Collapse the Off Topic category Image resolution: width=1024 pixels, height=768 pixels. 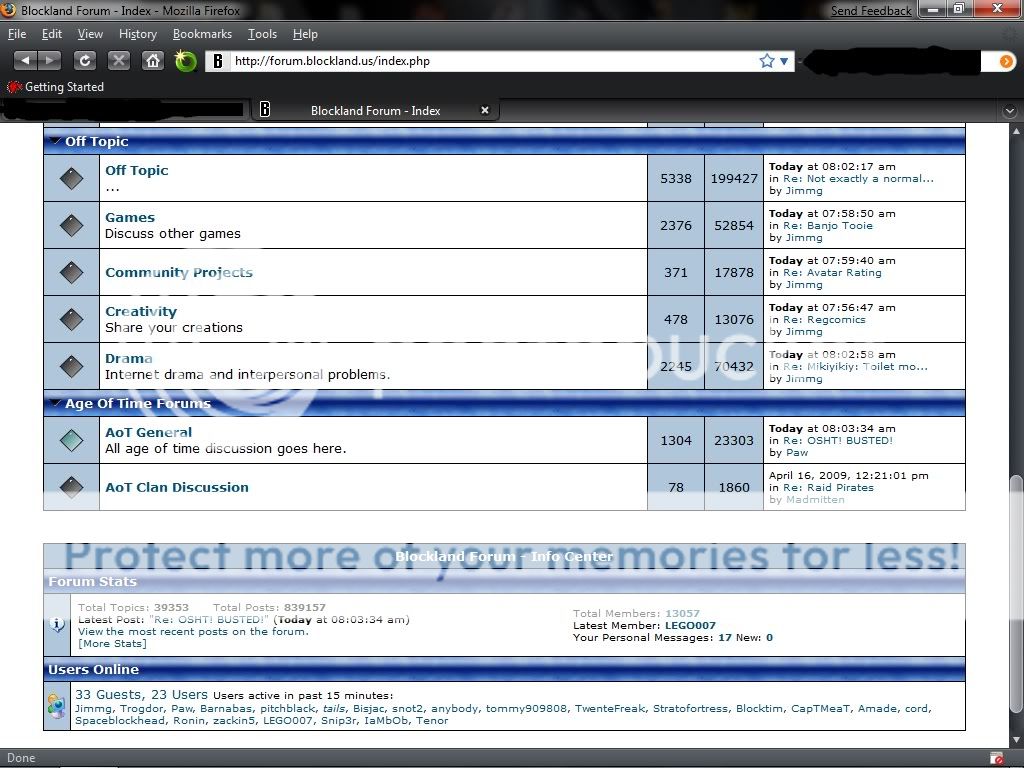56,140
